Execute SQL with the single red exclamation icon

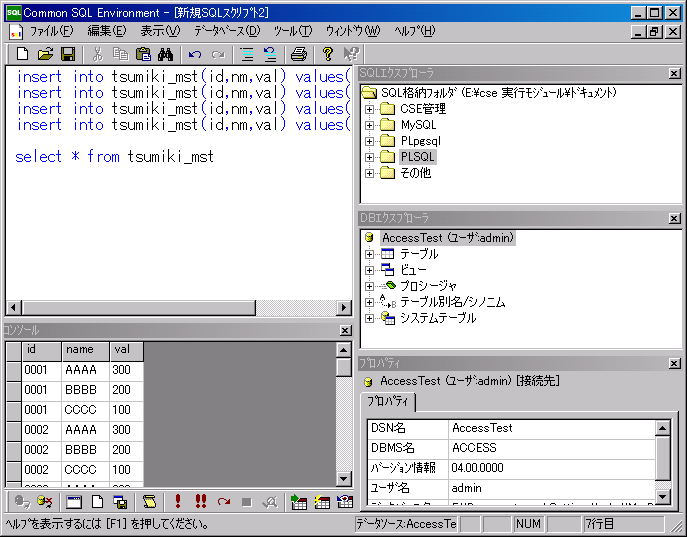point(178,502)
